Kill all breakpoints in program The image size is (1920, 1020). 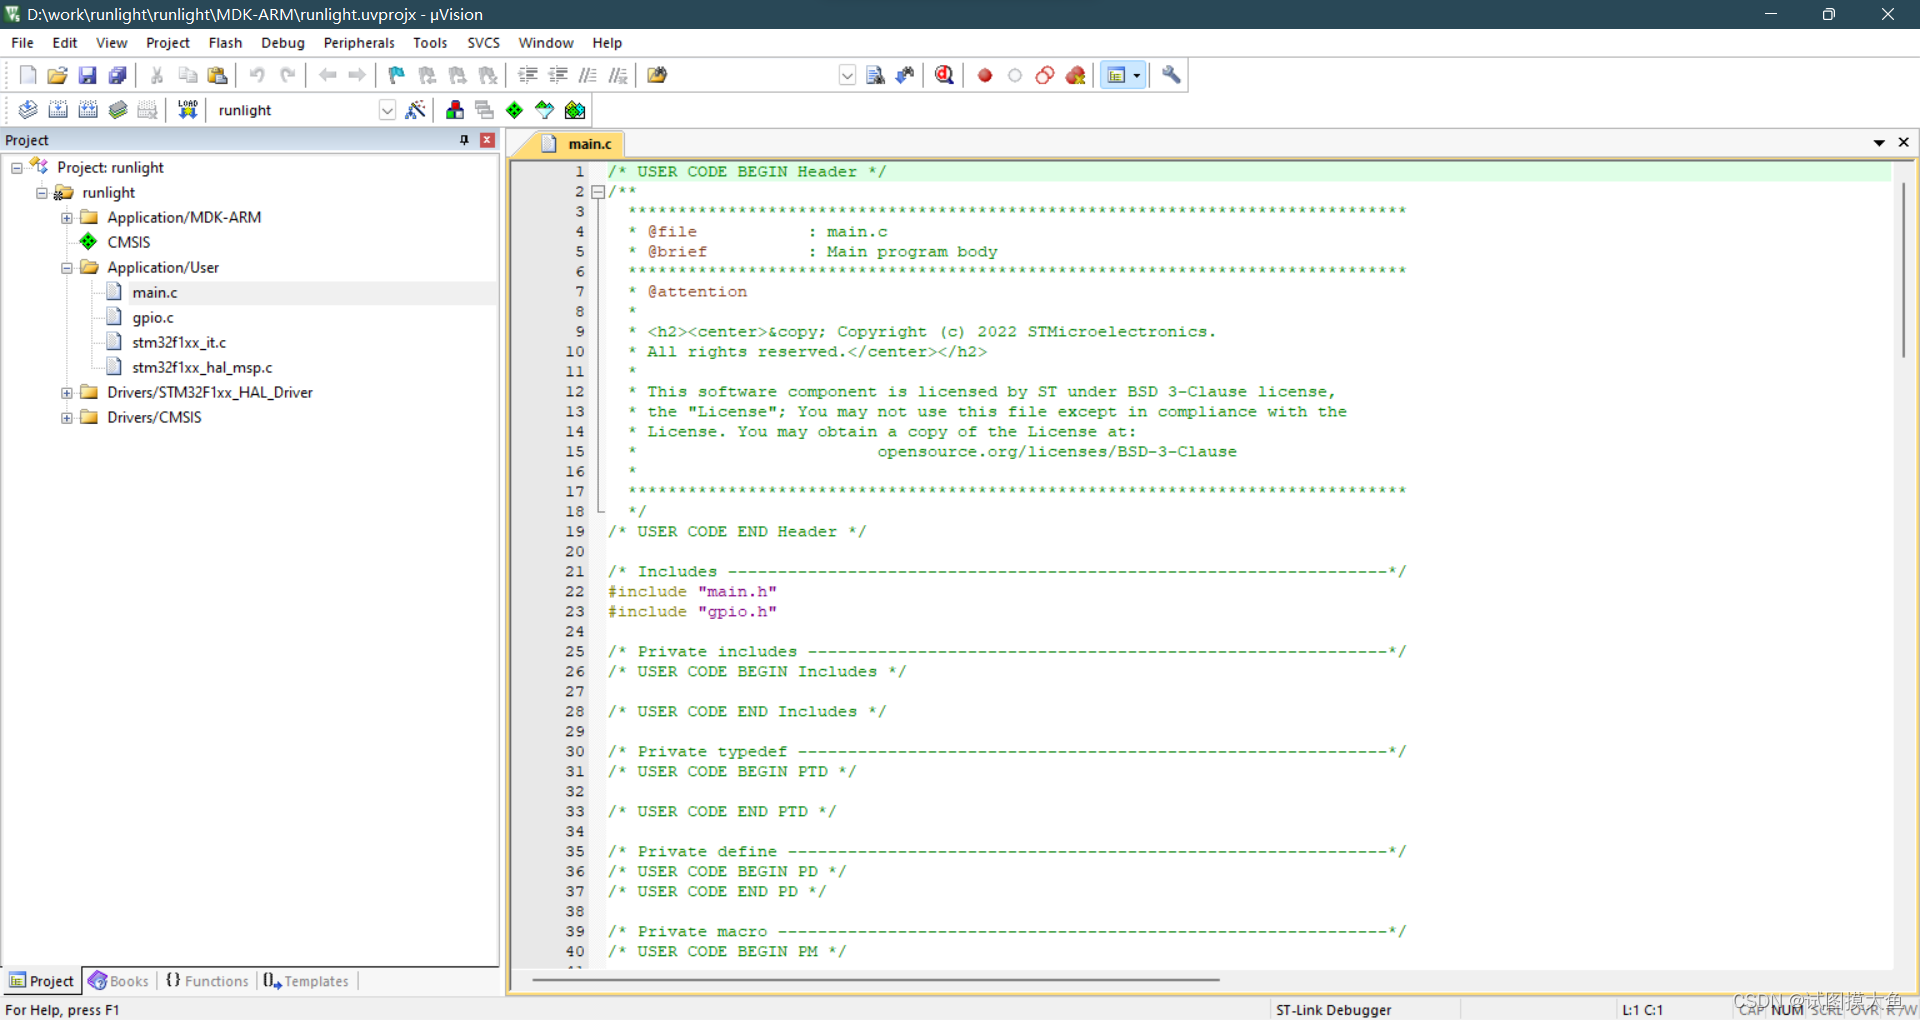click(1075, 75)
